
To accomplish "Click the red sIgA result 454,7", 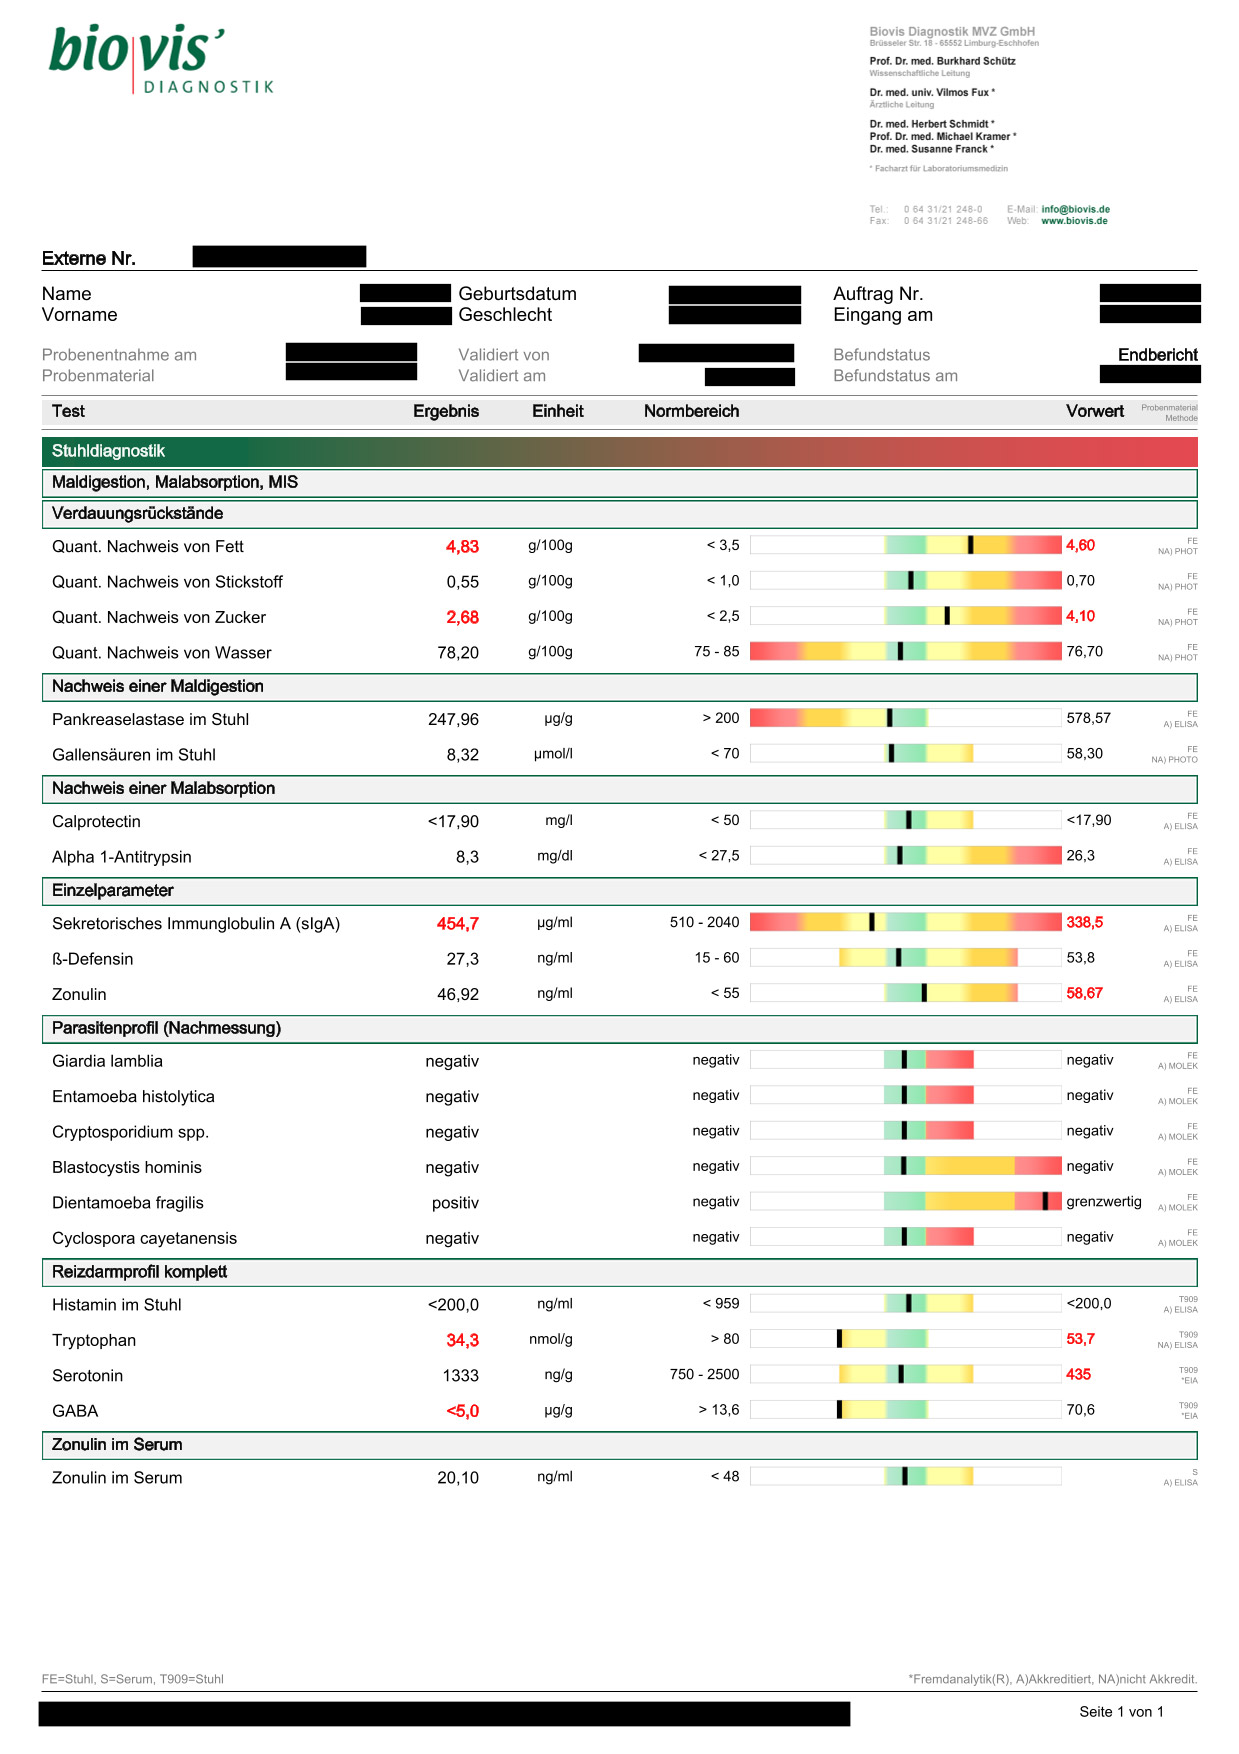I will point(457,924).
